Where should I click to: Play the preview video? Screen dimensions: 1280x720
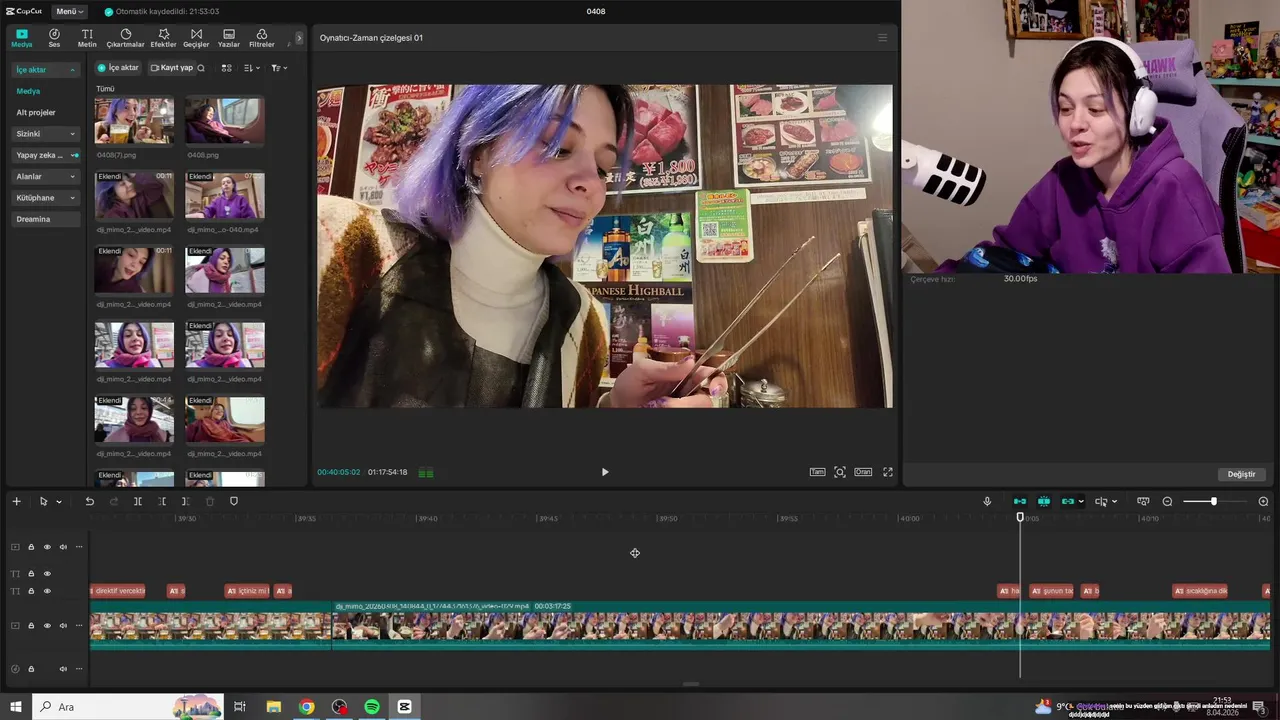coord(604,472)
